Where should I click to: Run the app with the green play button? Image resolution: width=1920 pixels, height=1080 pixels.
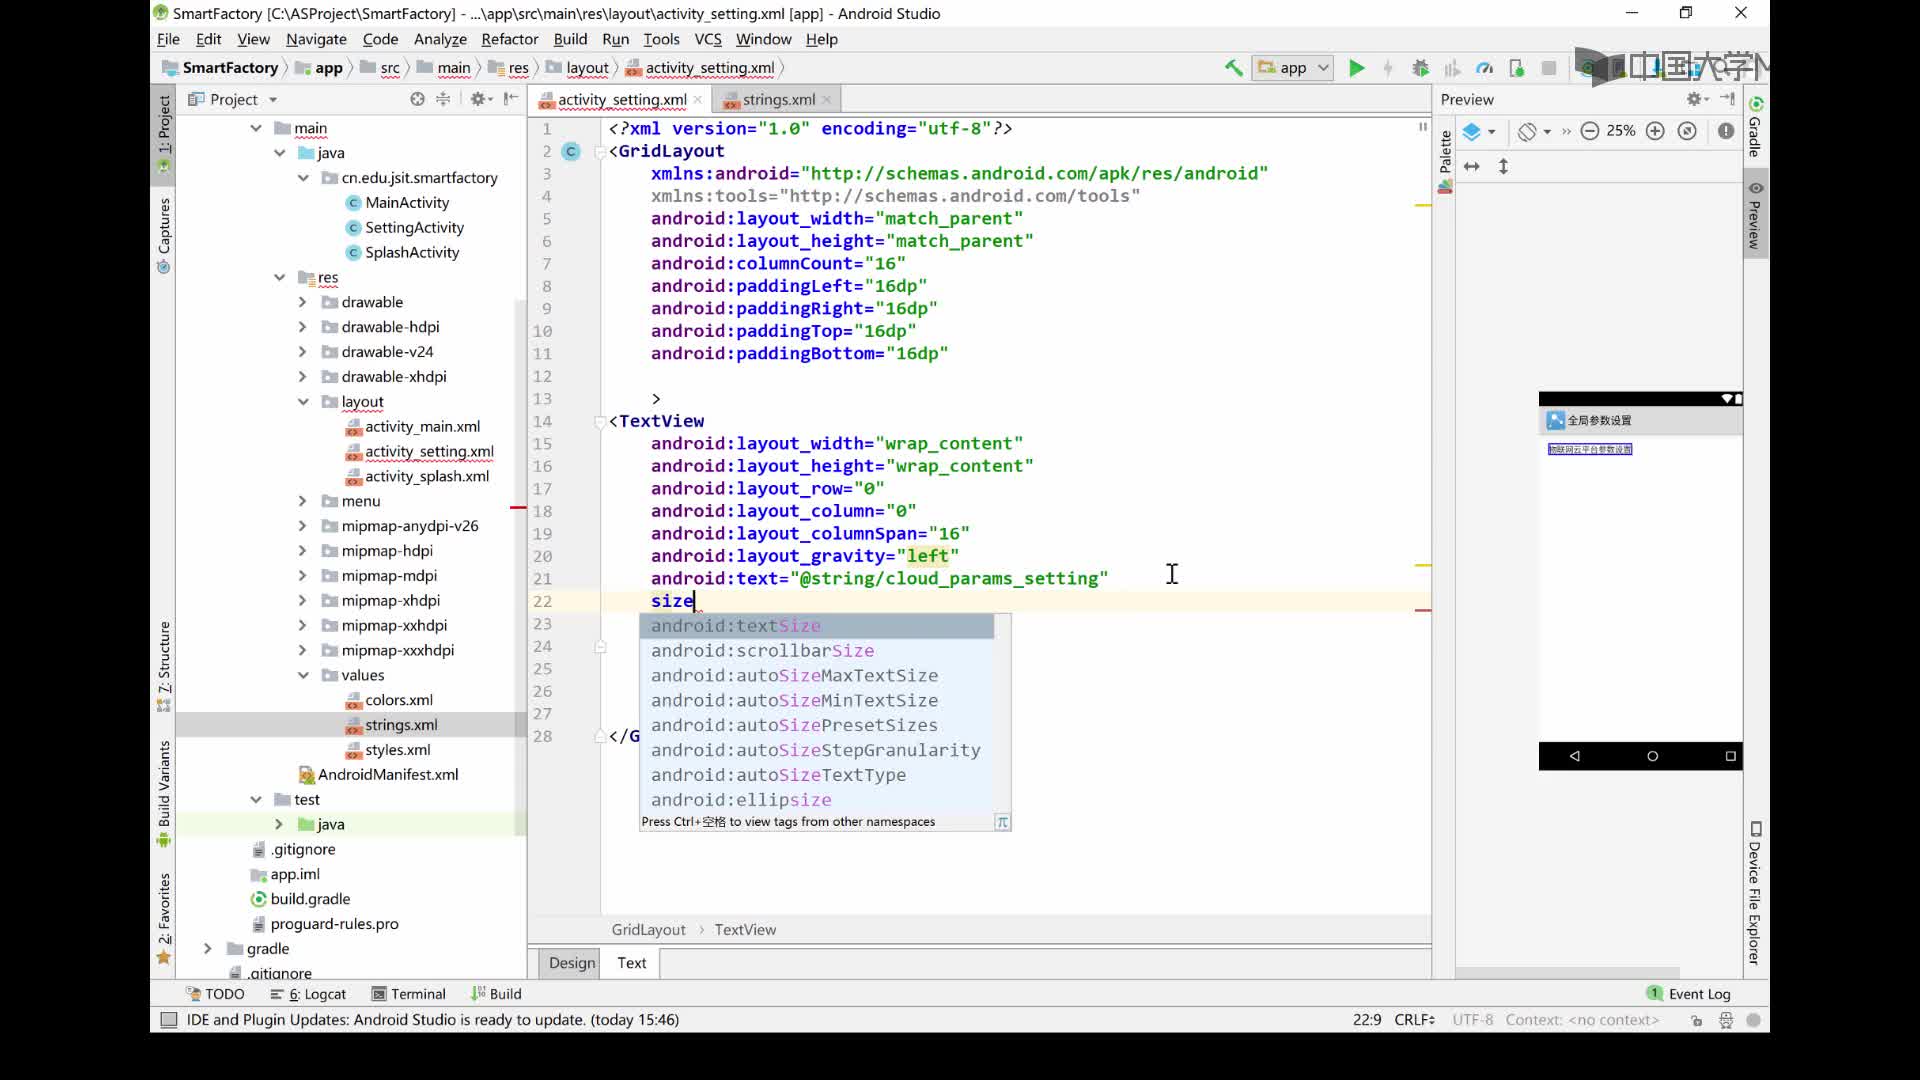(x=1356, y=68)
